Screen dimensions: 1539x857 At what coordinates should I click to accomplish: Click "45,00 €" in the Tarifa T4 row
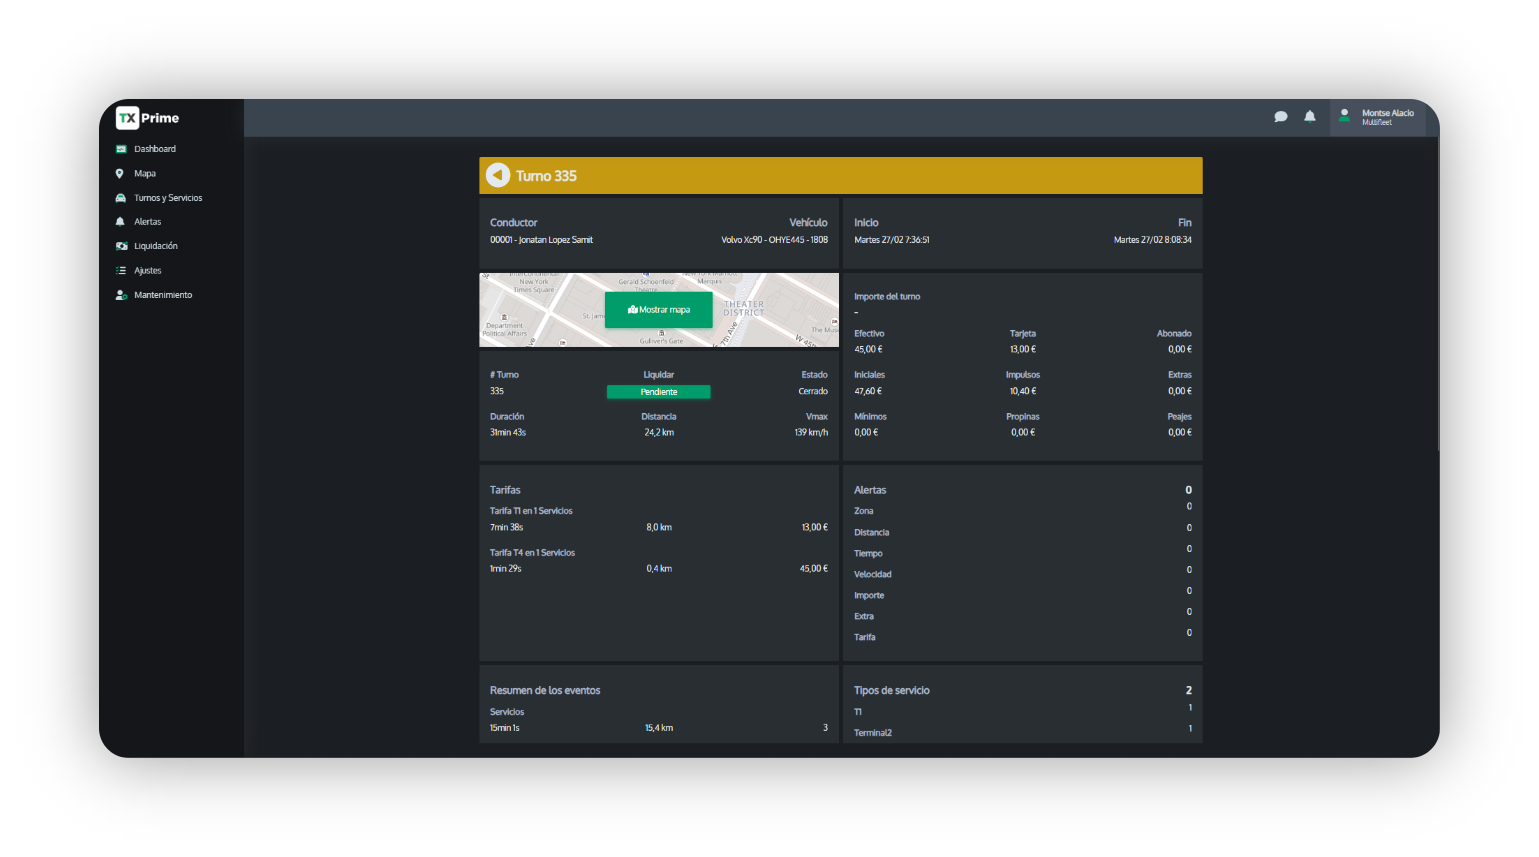pos(814,569)
